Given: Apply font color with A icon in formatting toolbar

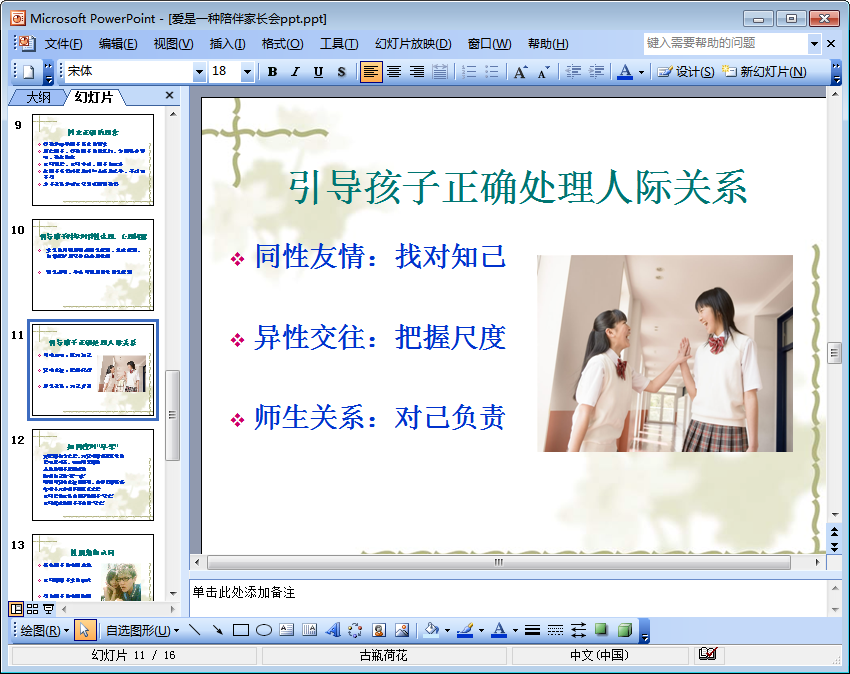Looking at the screenshot, I should 625,72.
